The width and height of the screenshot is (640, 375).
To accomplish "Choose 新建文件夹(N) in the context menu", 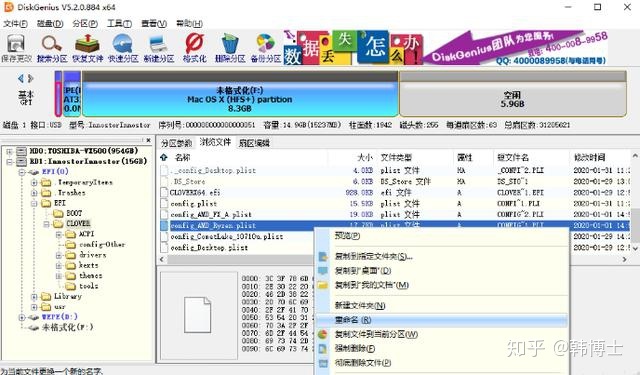I will click(442, 305).
